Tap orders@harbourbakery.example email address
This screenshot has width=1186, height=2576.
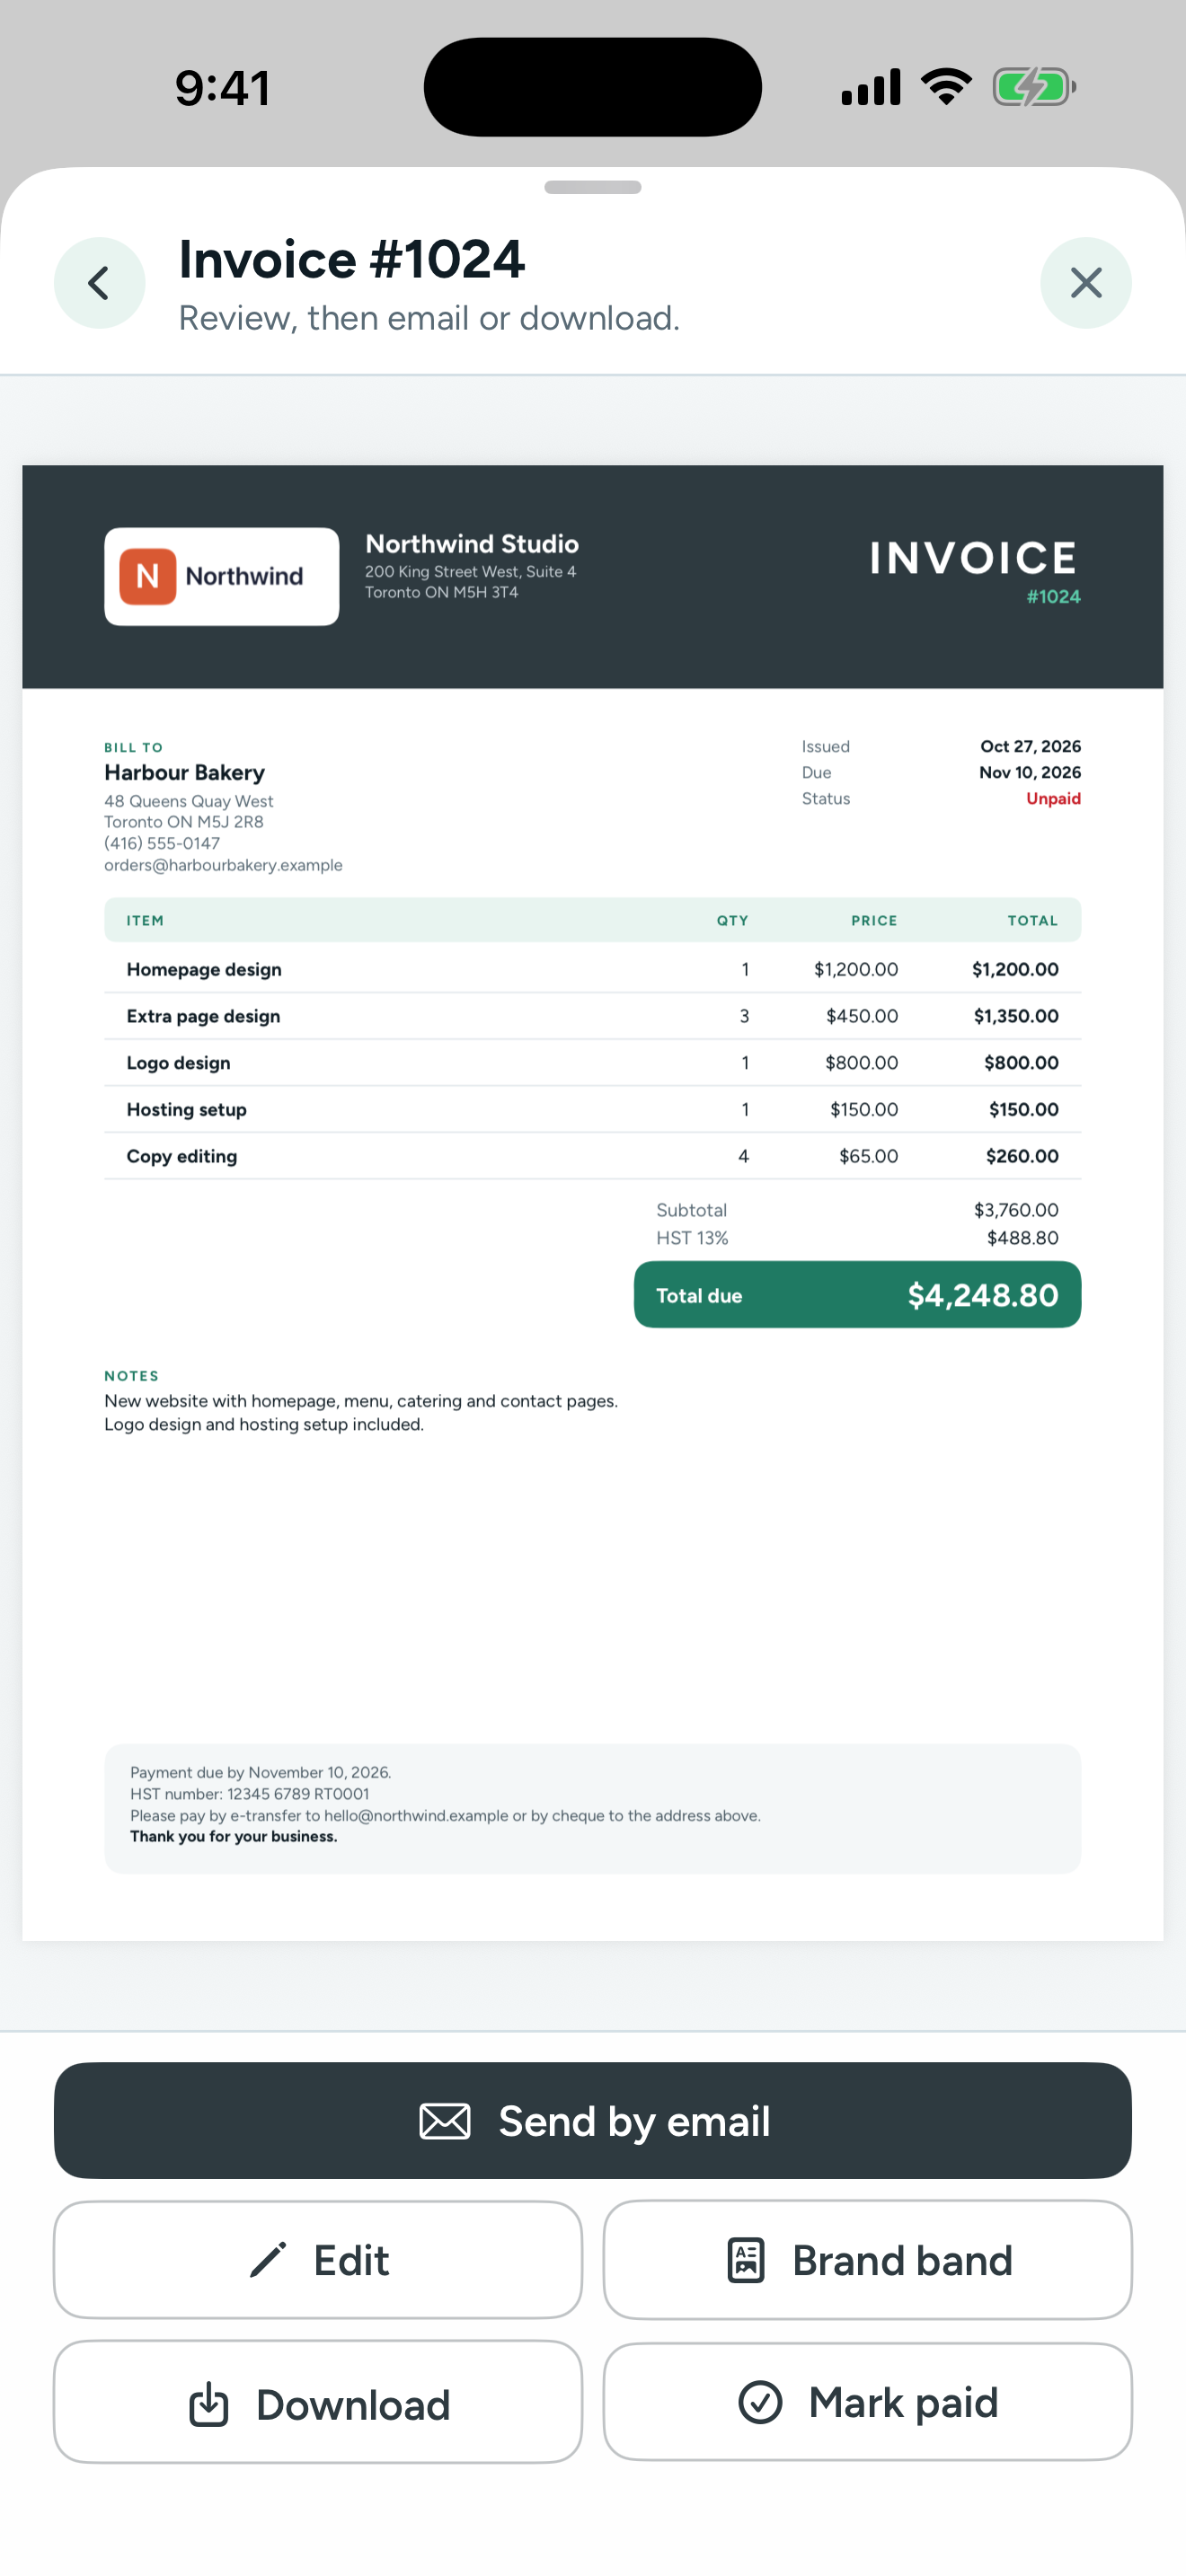(223, 865)
